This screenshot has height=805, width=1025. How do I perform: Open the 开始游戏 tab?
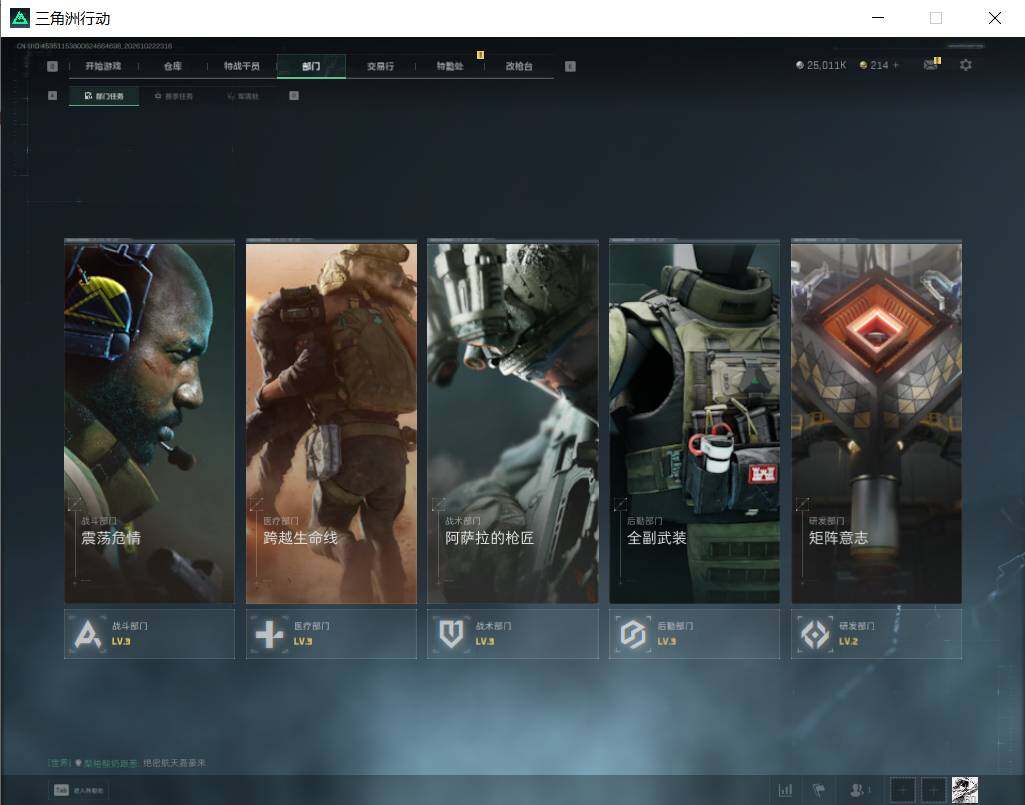click(x=103, y=66)
